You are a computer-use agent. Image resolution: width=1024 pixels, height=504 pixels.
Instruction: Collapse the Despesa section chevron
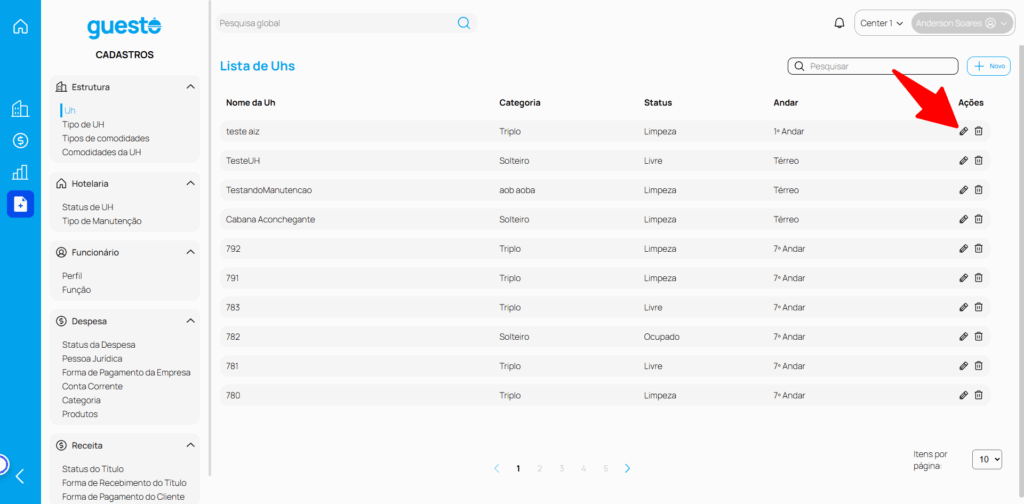coord(190,321)
